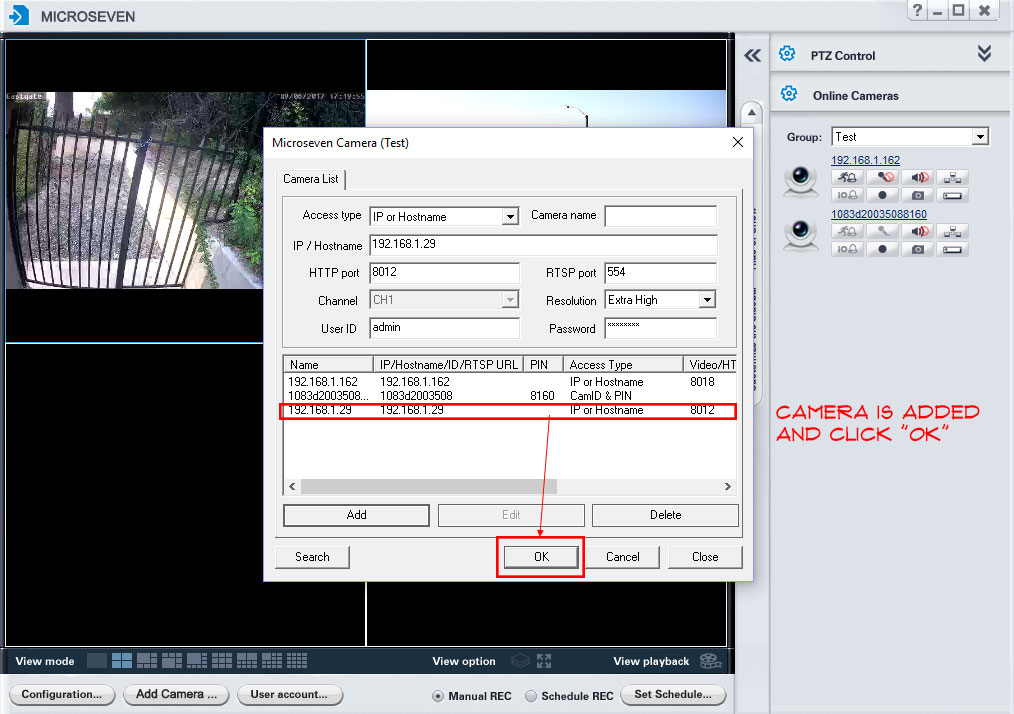This screenshot has width=1014, height=714.
Task: Open camera link 192.168.1.162
Action: [x=865, y=160]
